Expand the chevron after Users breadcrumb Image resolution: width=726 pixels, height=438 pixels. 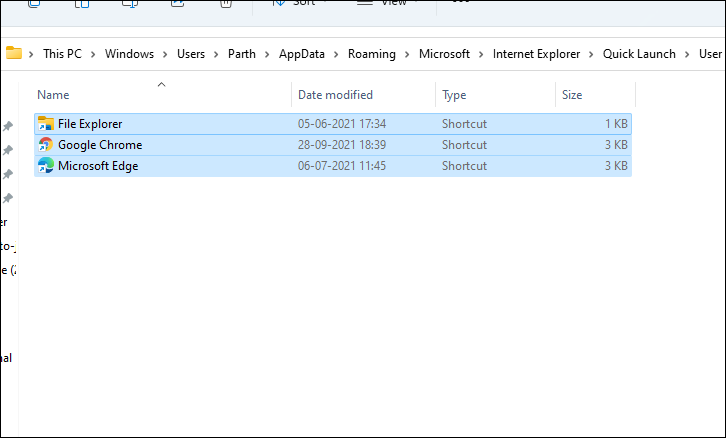pos(216,54)
